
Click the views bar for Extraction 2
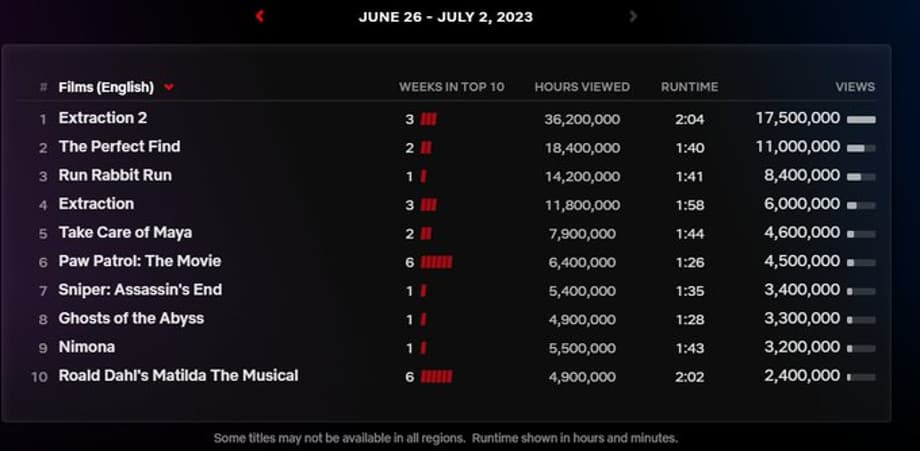861,119
